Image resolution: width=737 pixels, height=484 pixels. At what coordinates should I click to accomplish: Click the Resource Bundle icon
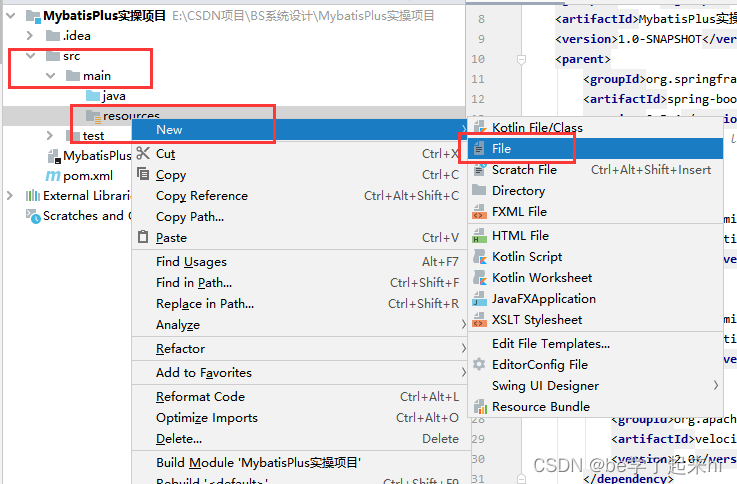point(480,406)
